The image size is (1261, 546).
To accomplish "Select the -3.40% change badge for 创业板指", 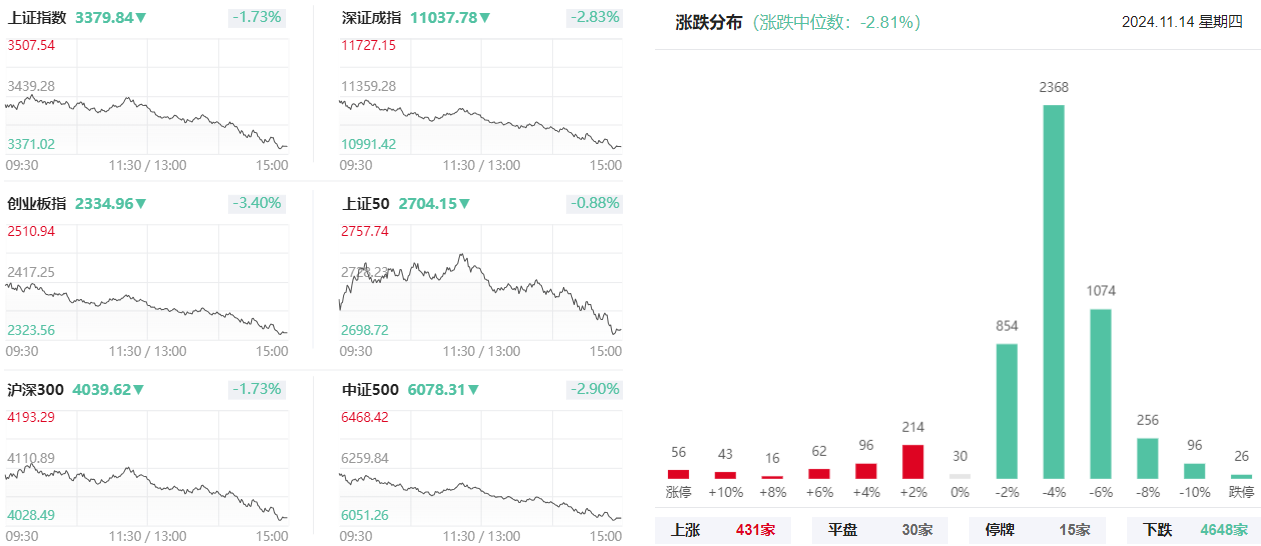I will coord(257,204).
